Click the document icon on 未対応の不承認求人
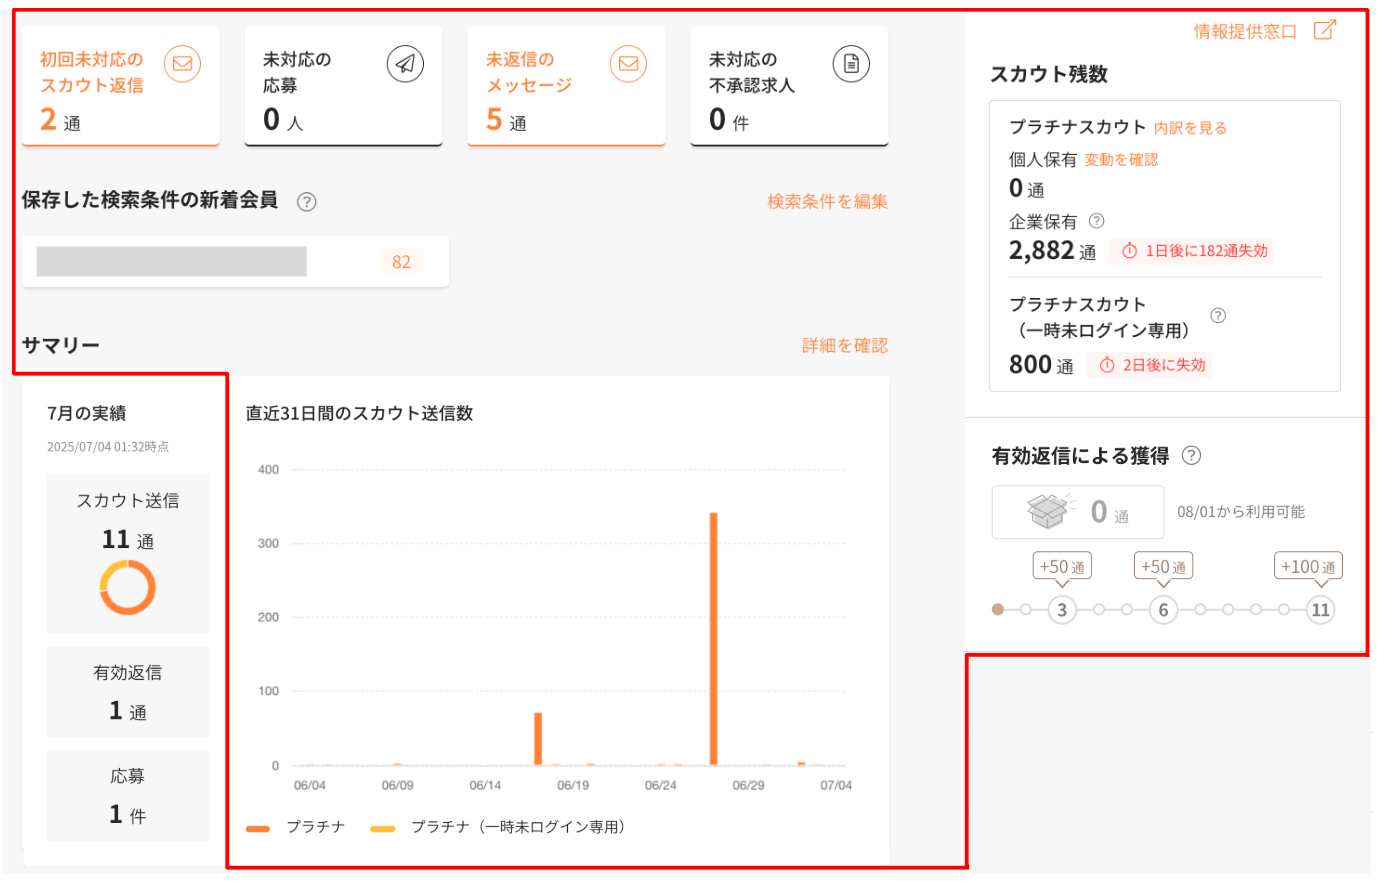 tap(851, 64)
